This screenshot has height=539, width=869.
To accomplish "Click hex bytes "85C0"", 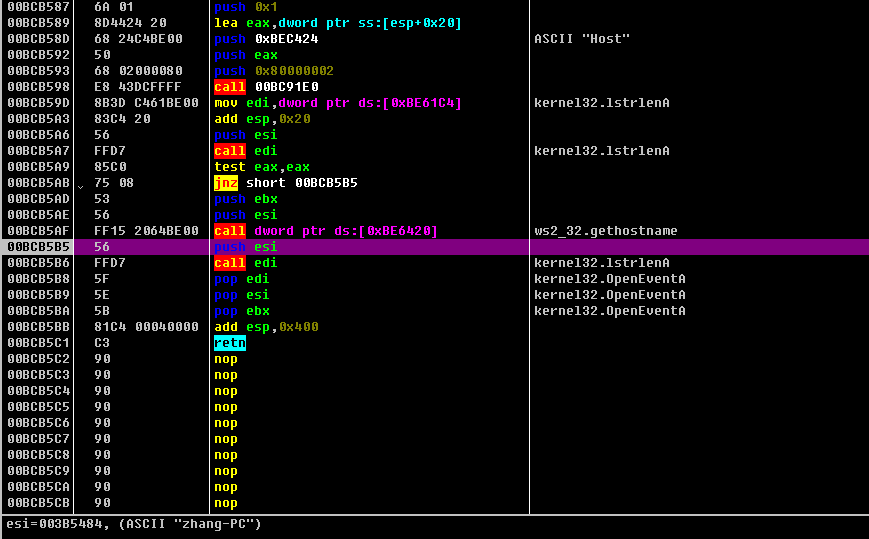I will pos(110,167).
